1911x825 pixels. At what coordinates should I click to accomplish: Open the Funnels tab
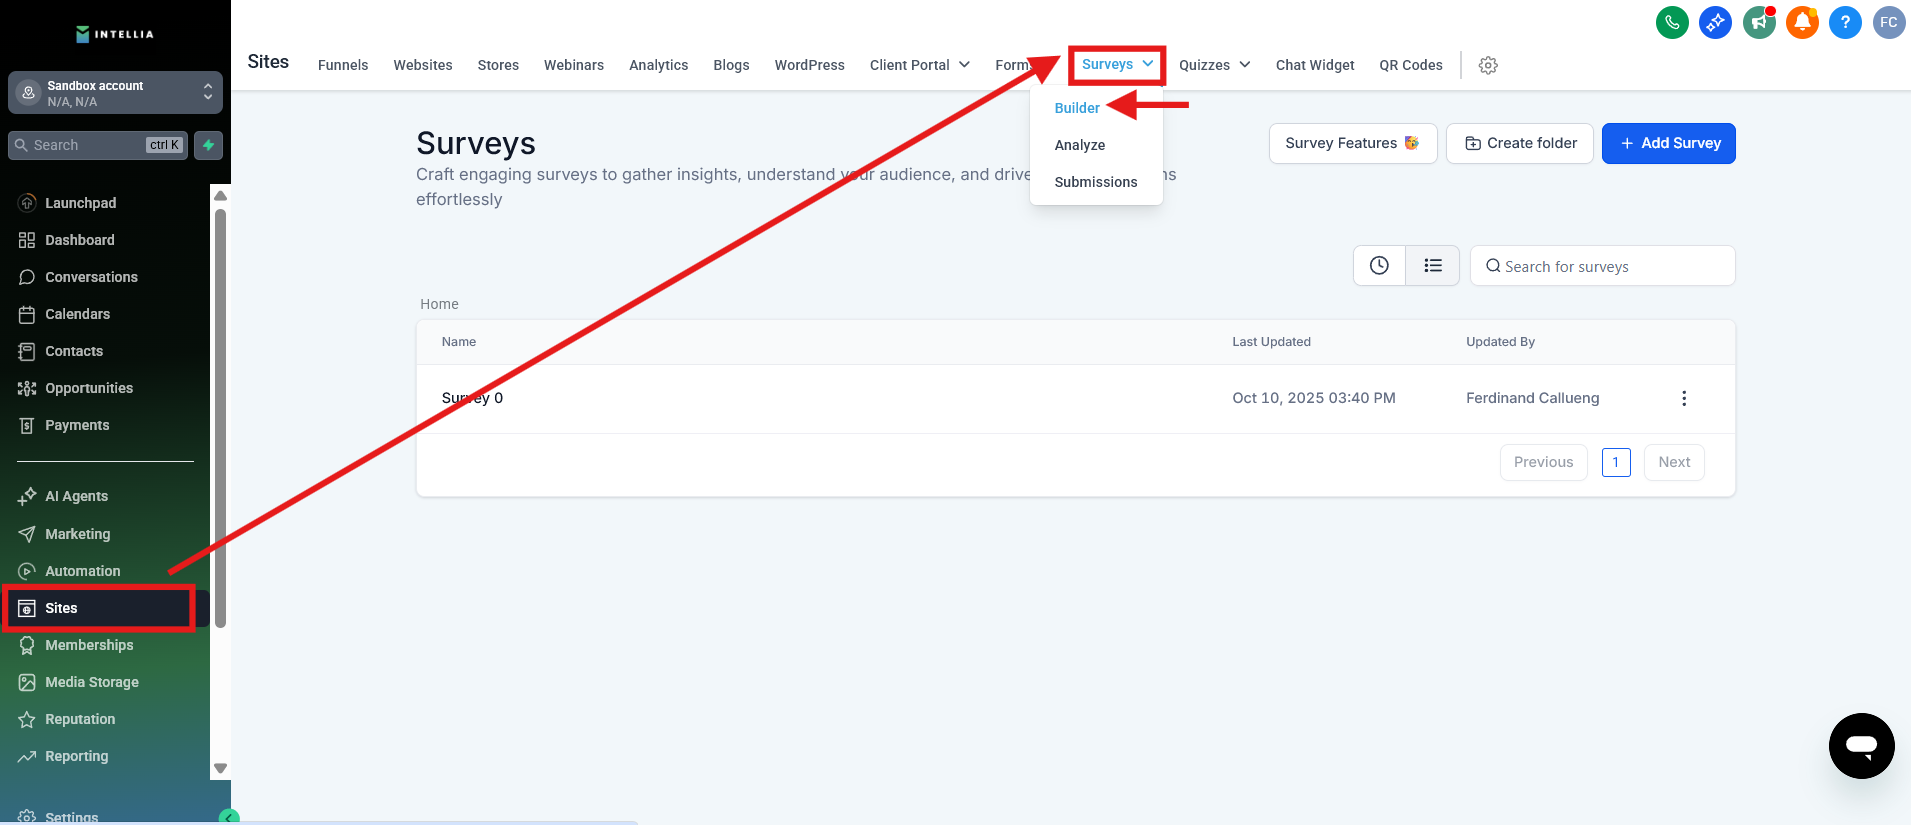[343, 65]
